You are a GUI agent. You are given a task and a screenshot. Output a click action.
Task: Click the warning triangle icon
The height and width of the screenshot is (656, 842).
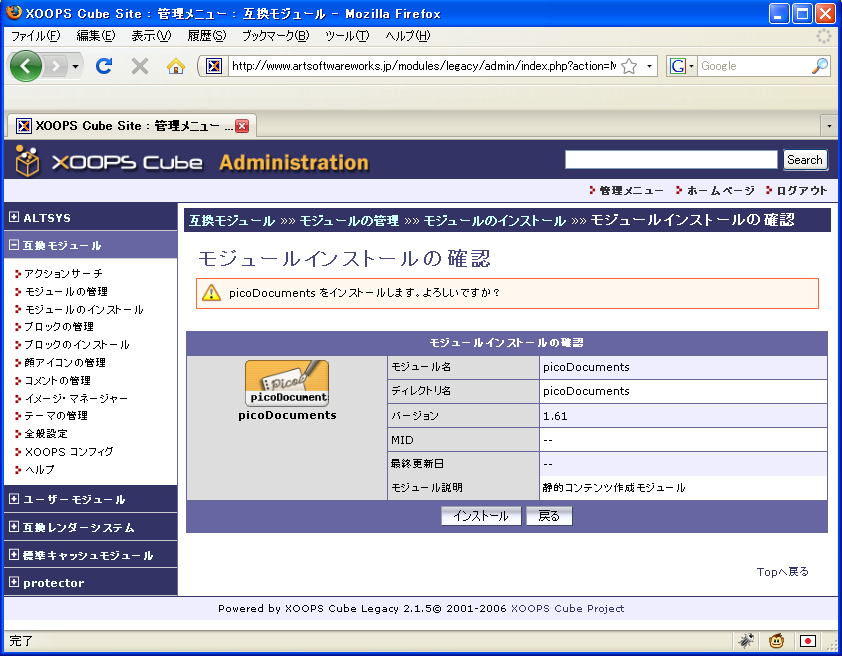212,293
